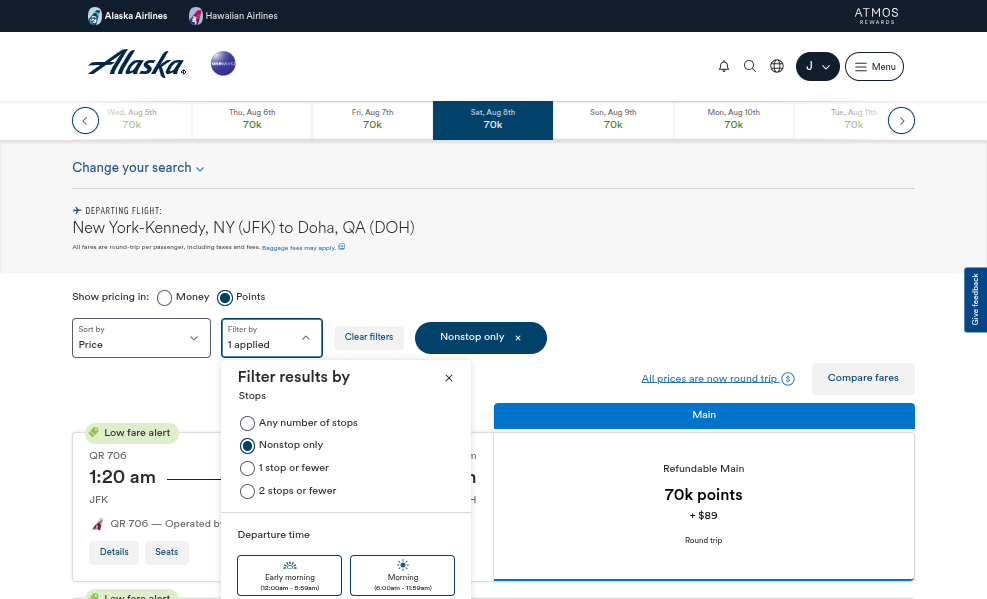Select Wed, Aug 5th date tab

tap(132, 120)
